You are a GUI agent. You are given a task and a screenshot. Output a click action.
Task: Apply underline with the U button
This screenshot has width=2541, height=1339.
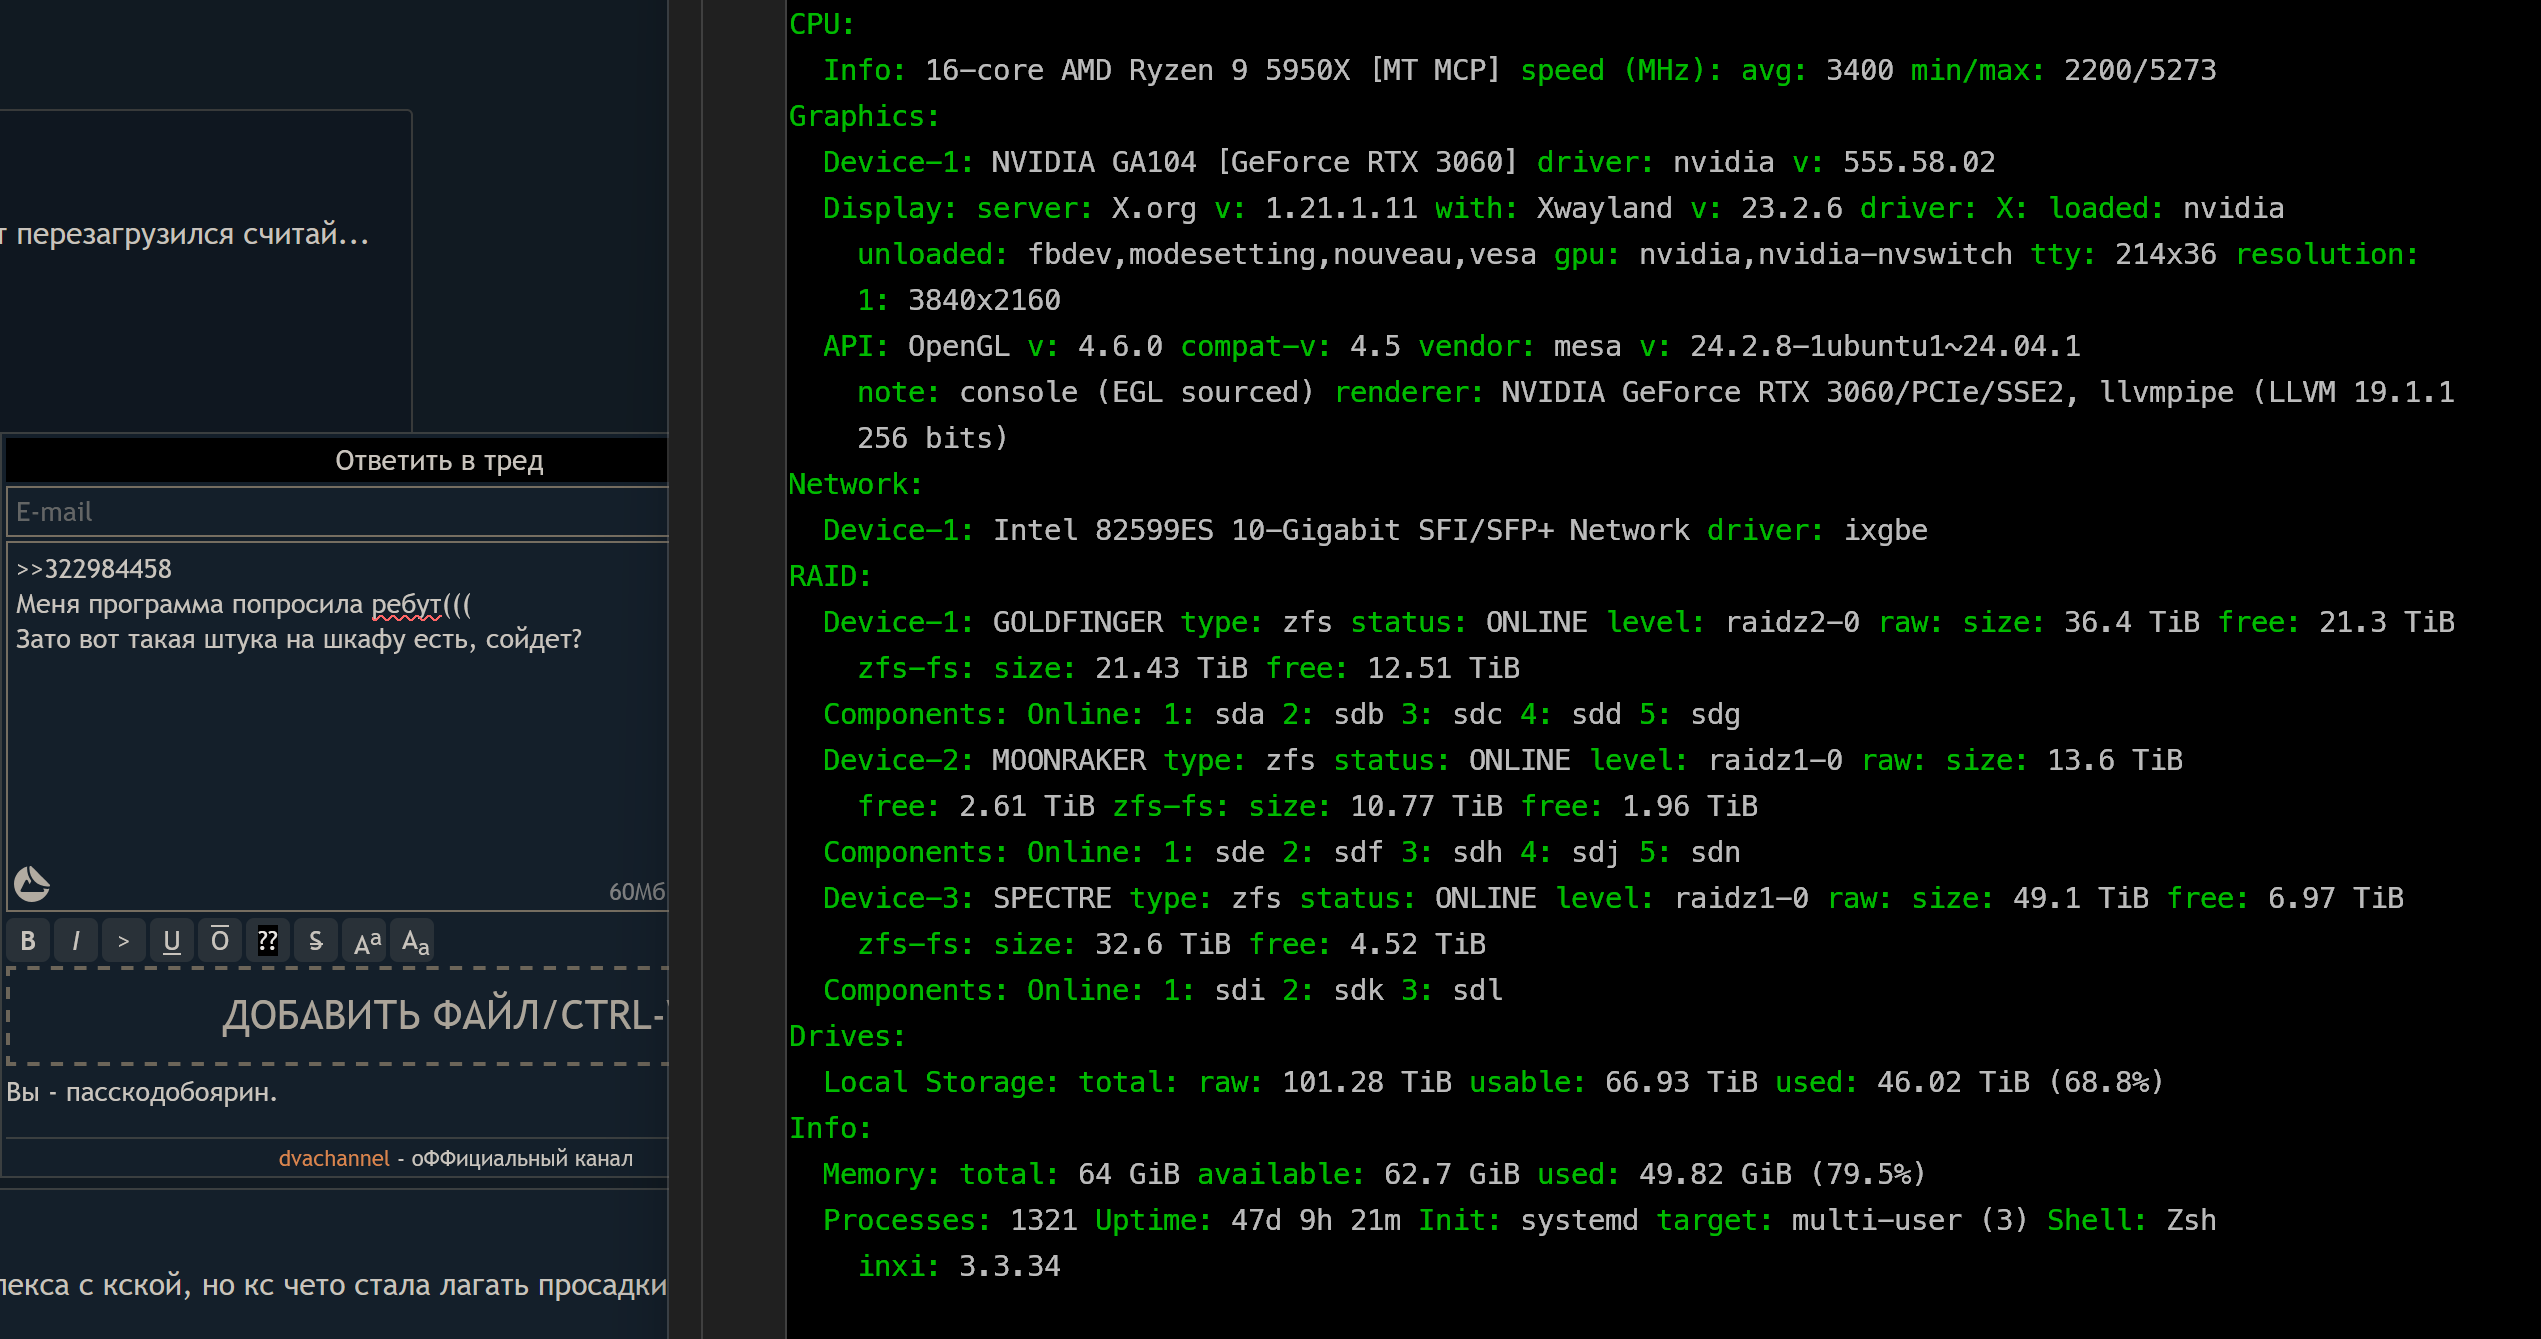tap(172, 941)
